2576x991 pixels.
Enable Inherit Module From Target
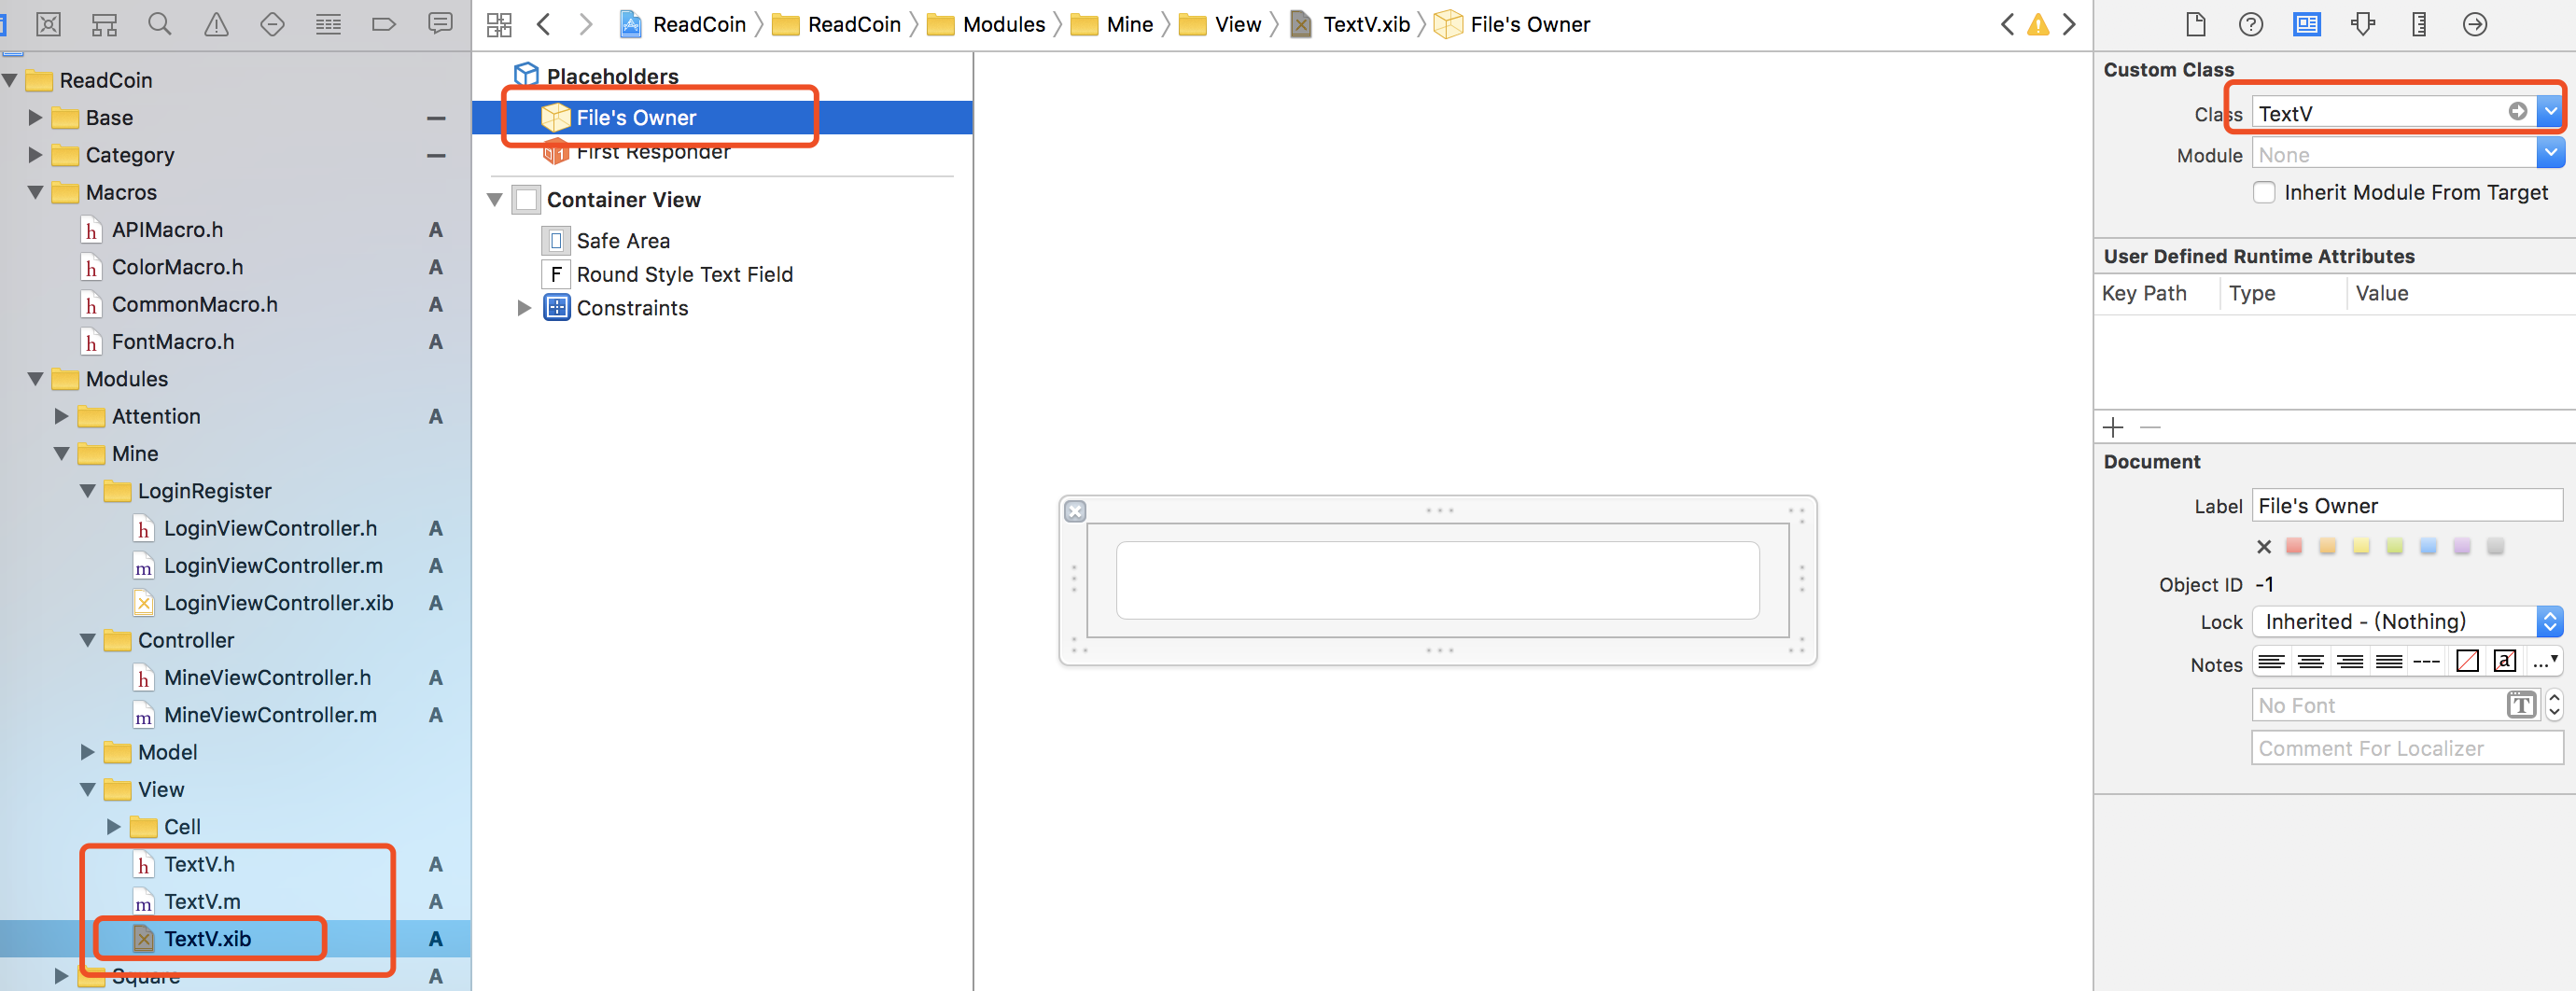(2264, 193)
